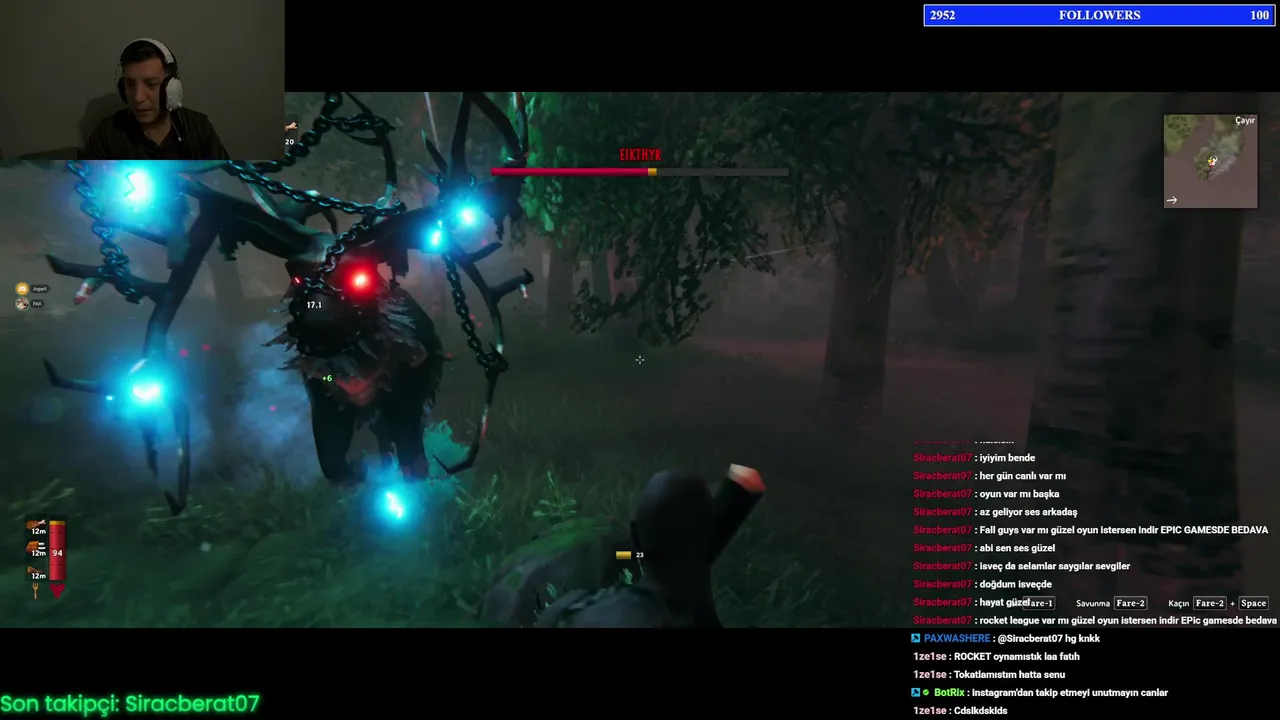
Task: Click the arrow ammo icon showing 20
Action: [290, 127]
